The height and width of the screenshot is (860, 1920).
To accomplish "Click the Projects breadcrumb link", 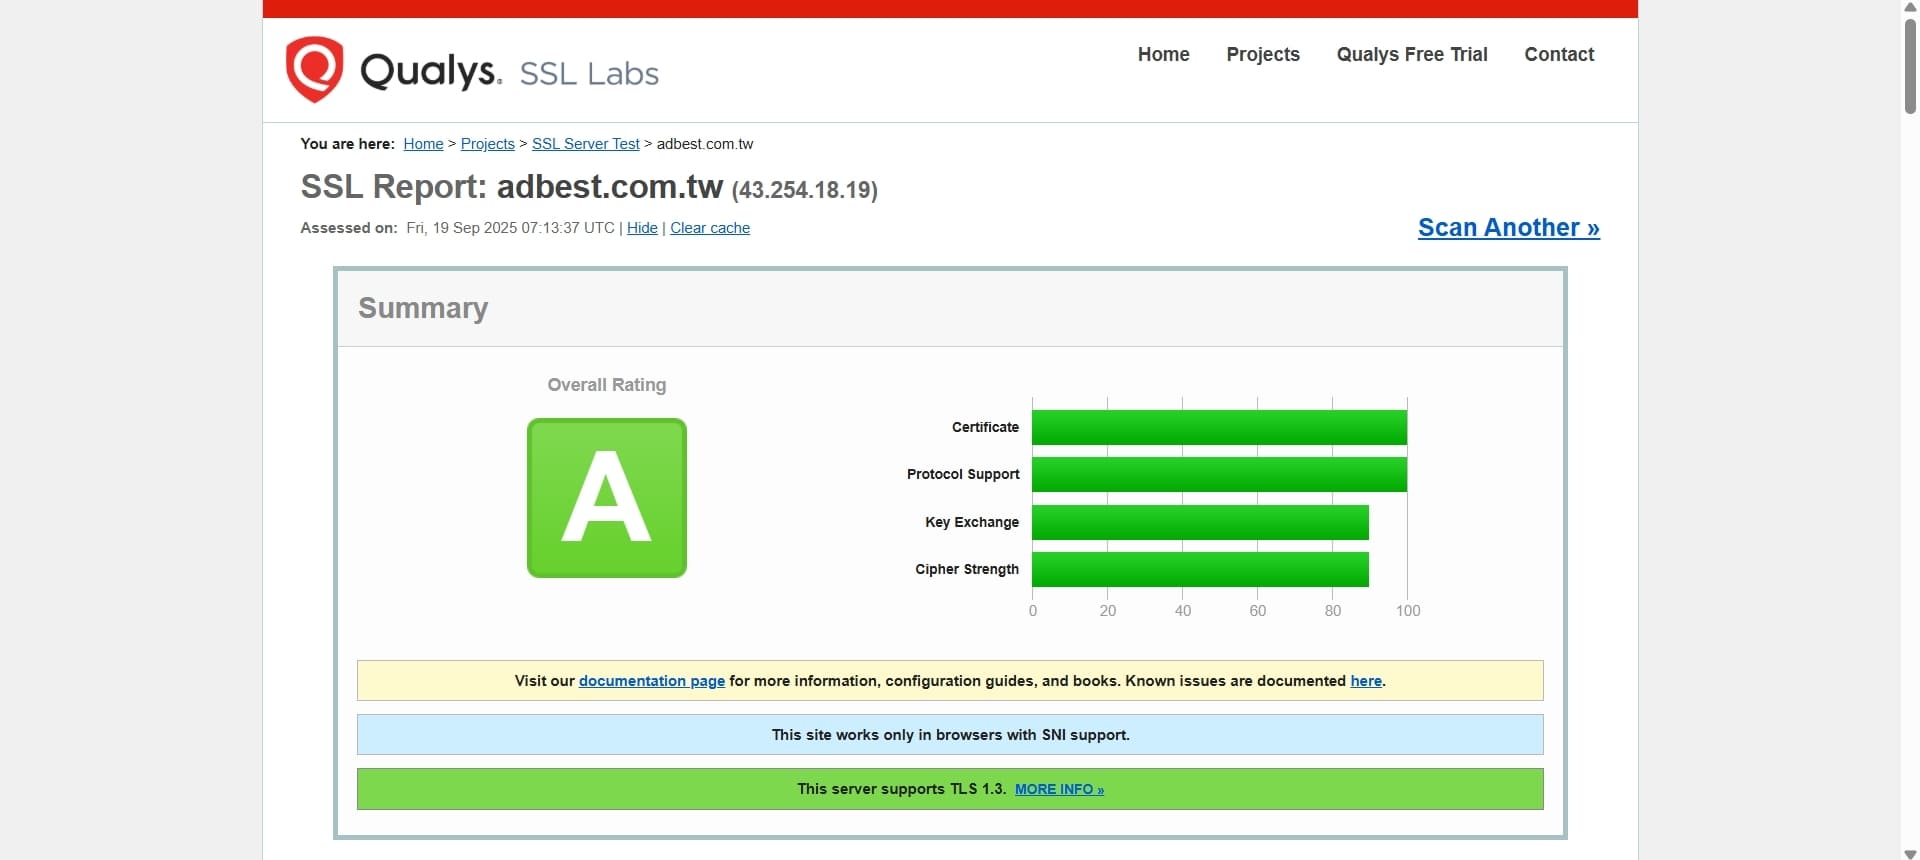I will point(487,144).
